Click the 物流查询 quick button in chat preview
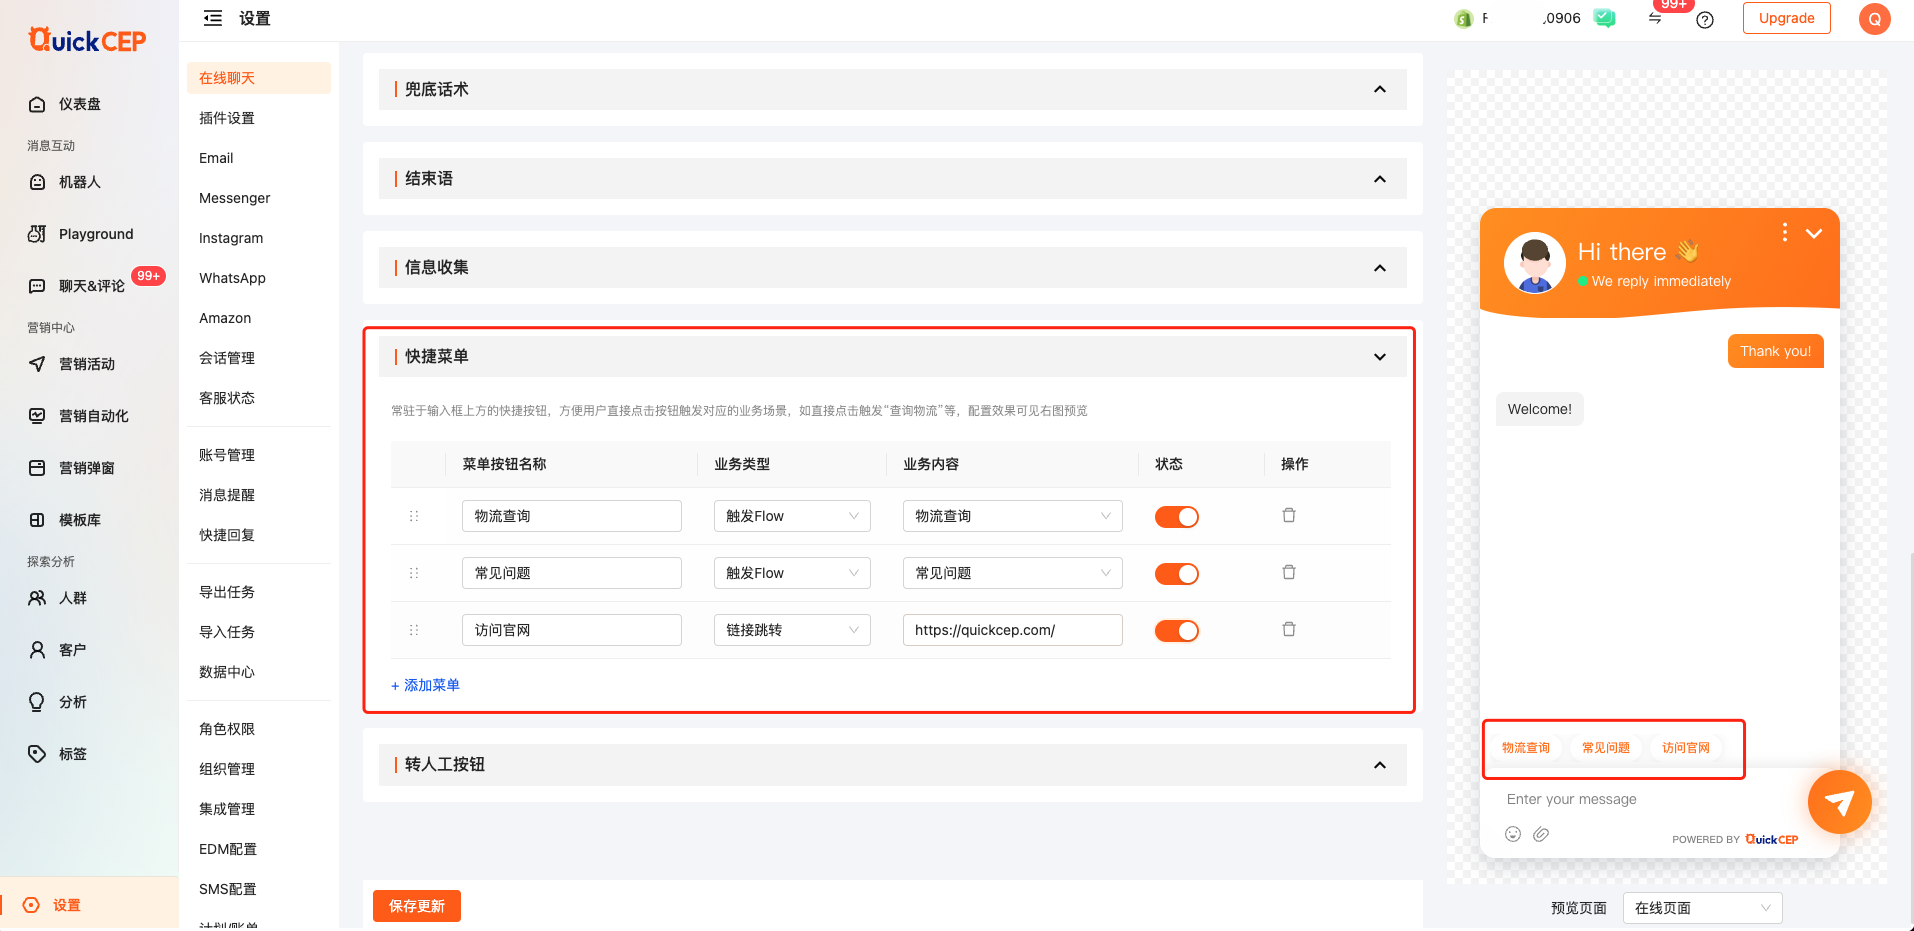Screen dimensions: 1914x931 click(1526, 748)
